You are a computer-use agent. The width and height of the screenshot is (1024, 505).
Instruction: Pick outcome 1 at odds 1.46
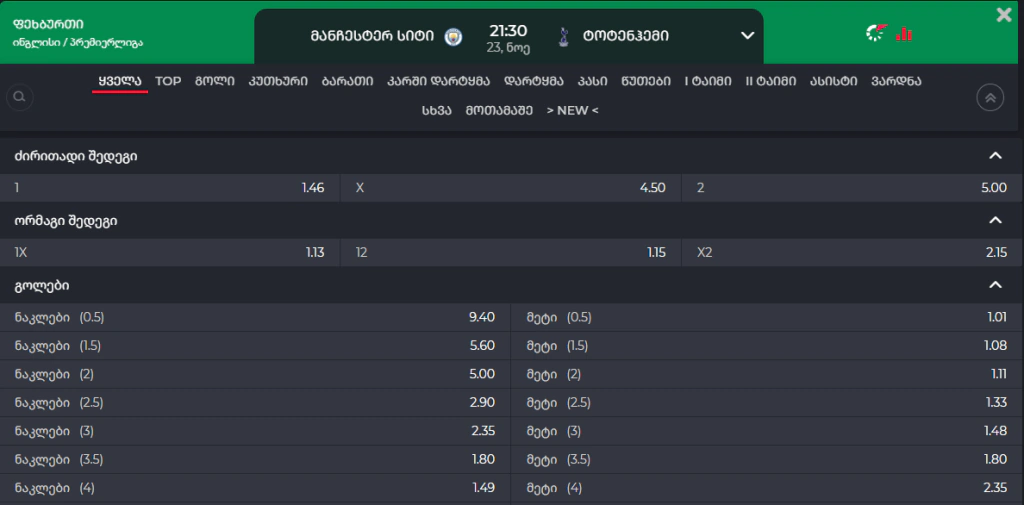point(170,188)
